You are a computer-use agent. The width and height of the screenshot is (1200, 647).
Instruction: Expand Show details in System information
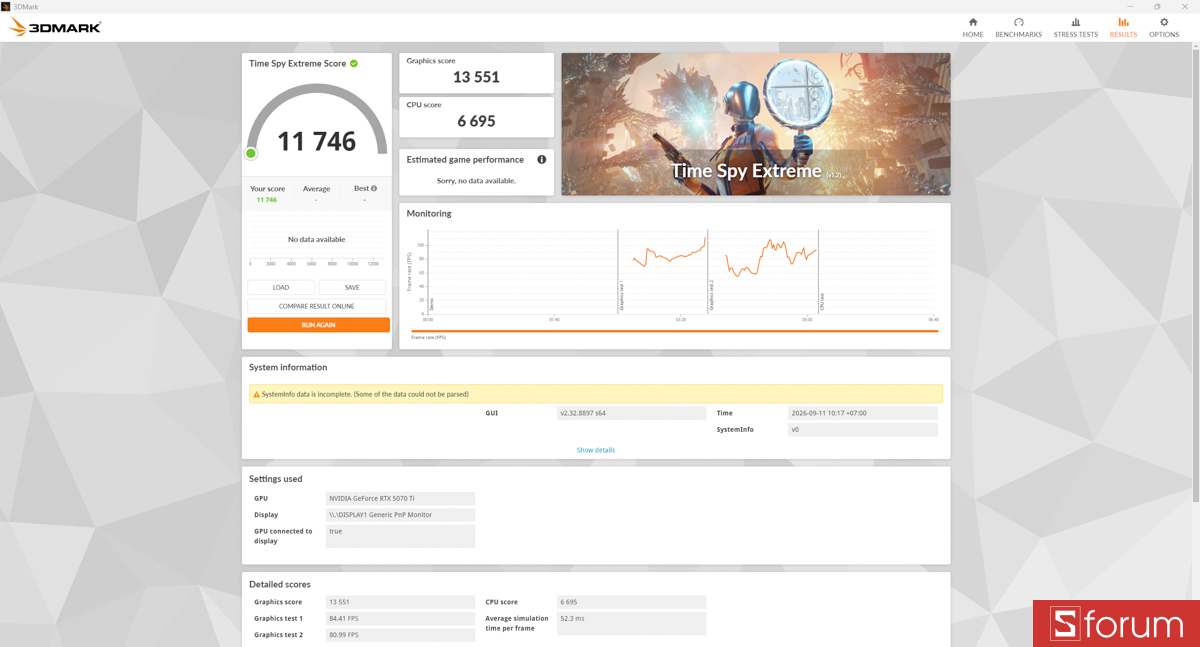(x=596, y=450)
